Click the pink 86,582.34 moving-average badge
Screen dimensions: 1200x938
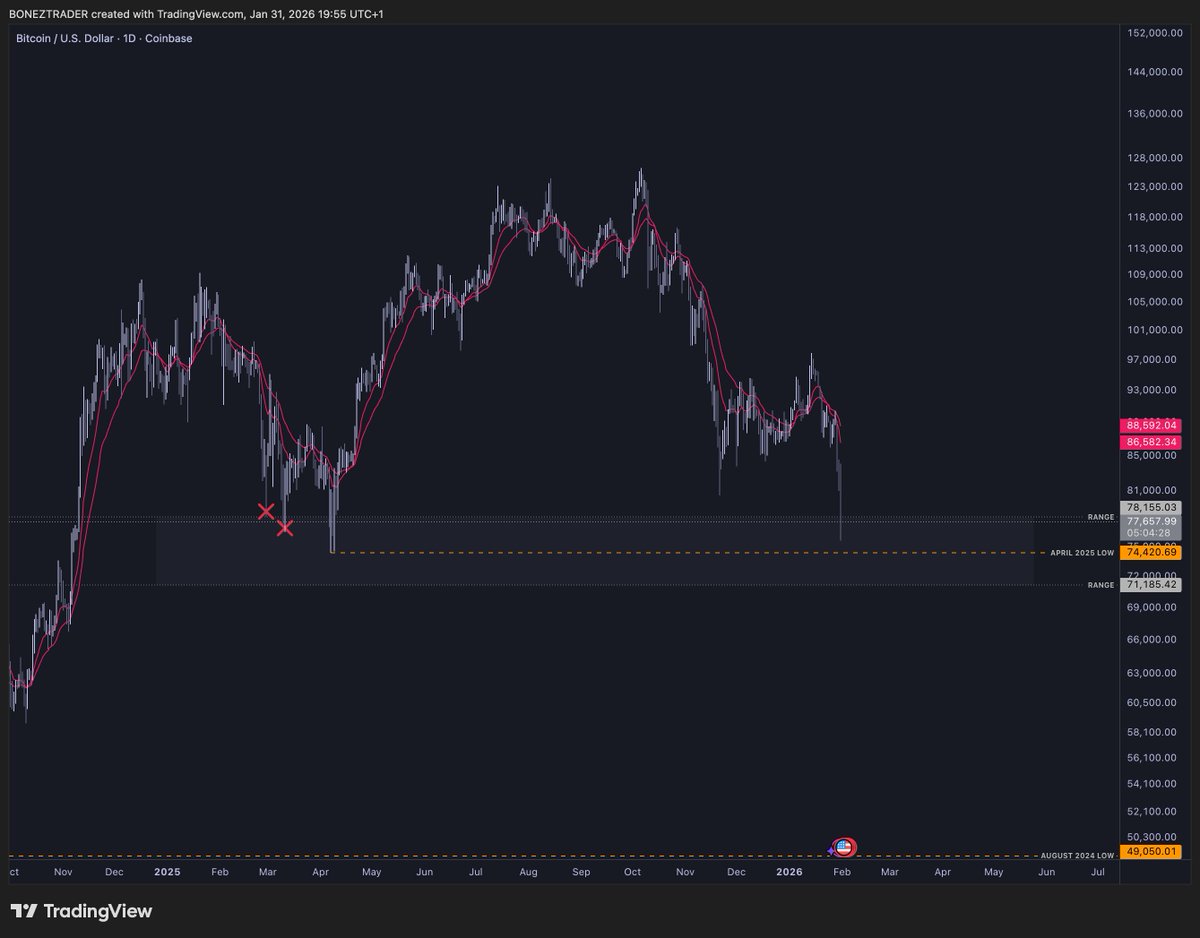coord(1149,441)
